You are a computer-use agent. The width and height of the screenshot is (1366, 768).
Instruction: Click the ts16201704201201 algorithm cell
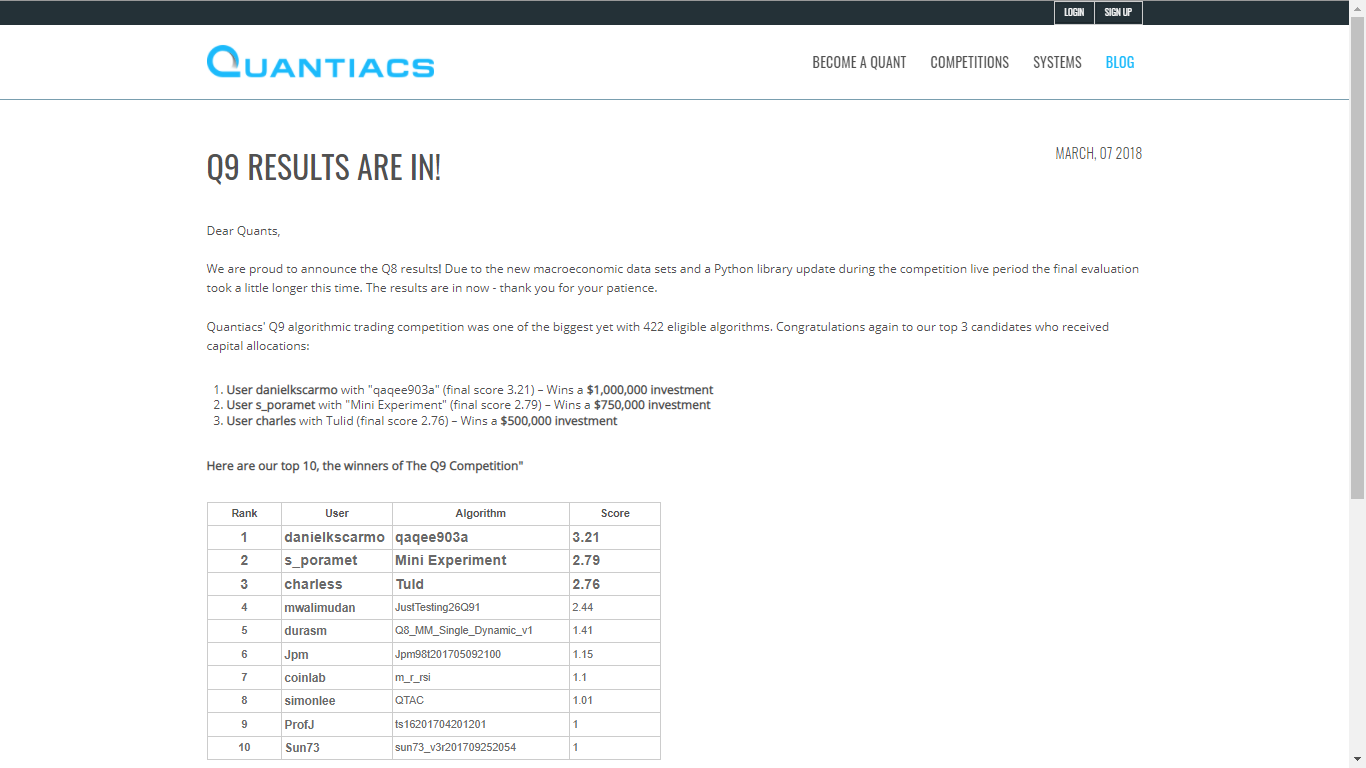(481, 724)
